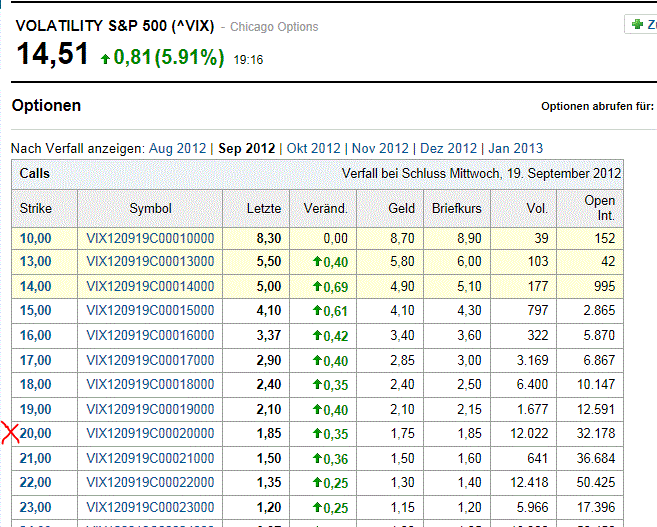Open symbol VIX120919C00014000
The image size is (657, 527).
(x=150, y=286)
